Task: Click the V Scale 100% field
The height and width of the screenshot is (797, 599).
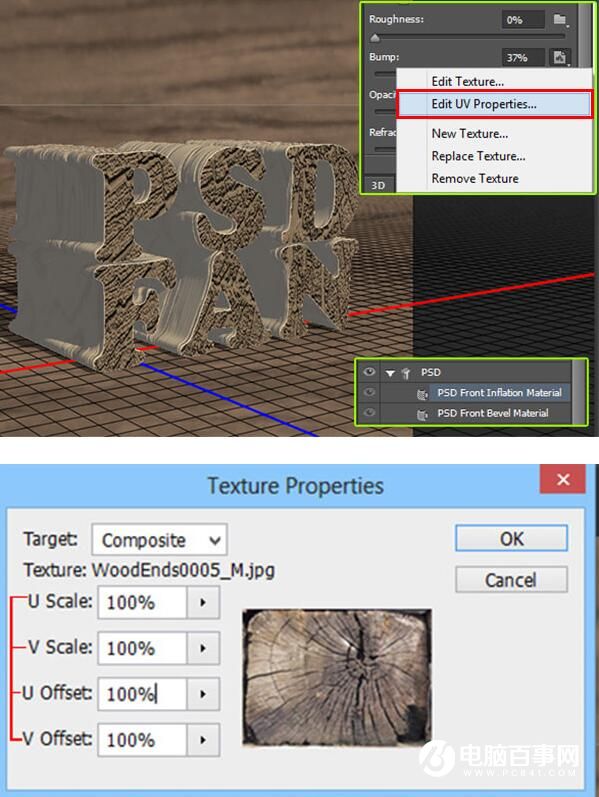Action: 142,648
